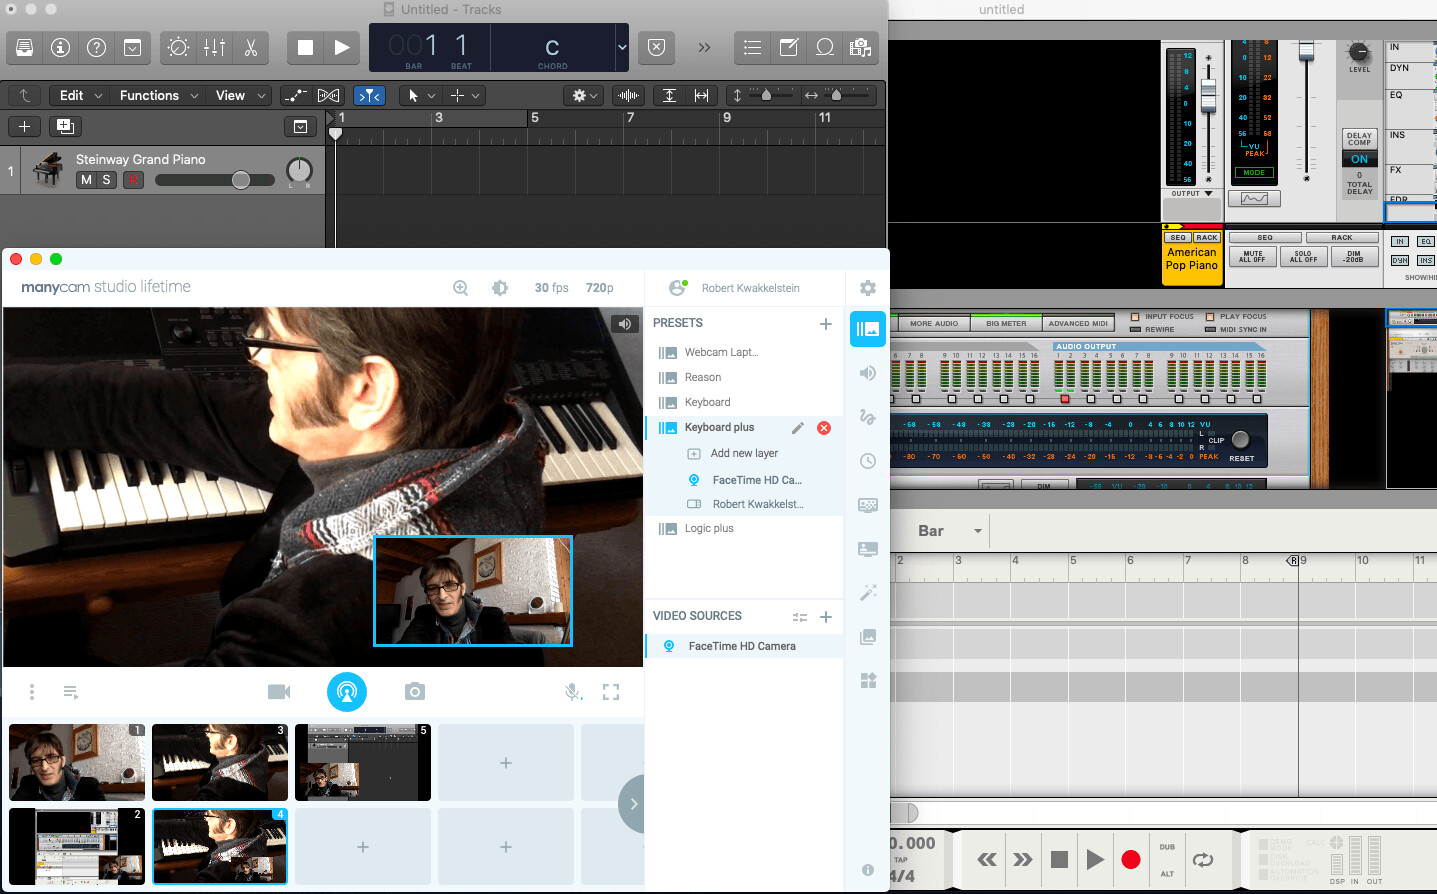The height and width of the screenshot is (894, 1437).
Task: Click the Reason transport red record button
Action: (x=1131, y=860)
